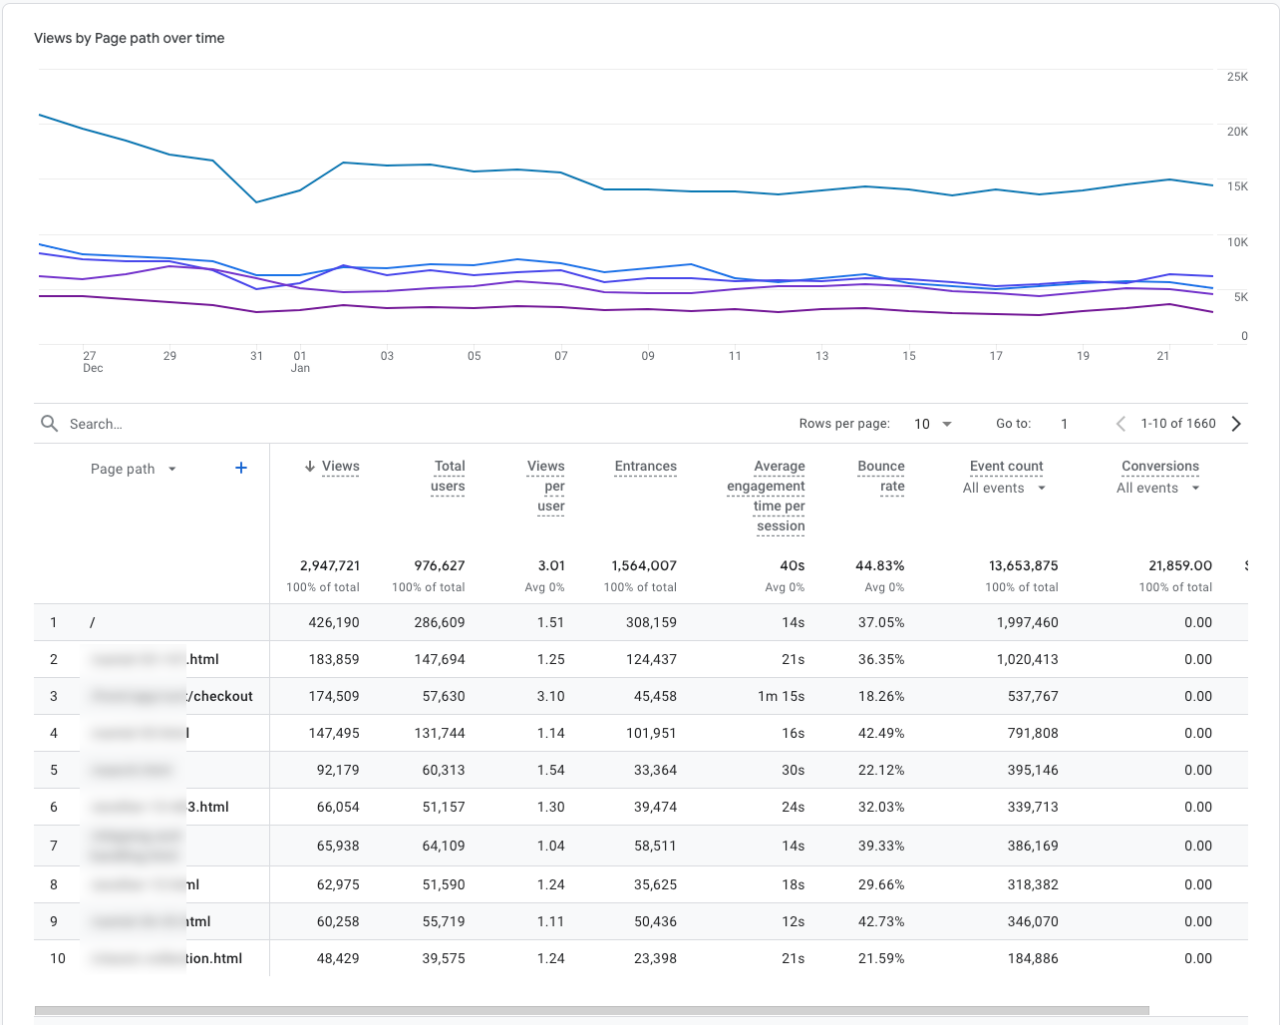This screenshot has height=1025, width=1280.
Task: Open the All events dropdown under Event count
Action: [1004, 488]
